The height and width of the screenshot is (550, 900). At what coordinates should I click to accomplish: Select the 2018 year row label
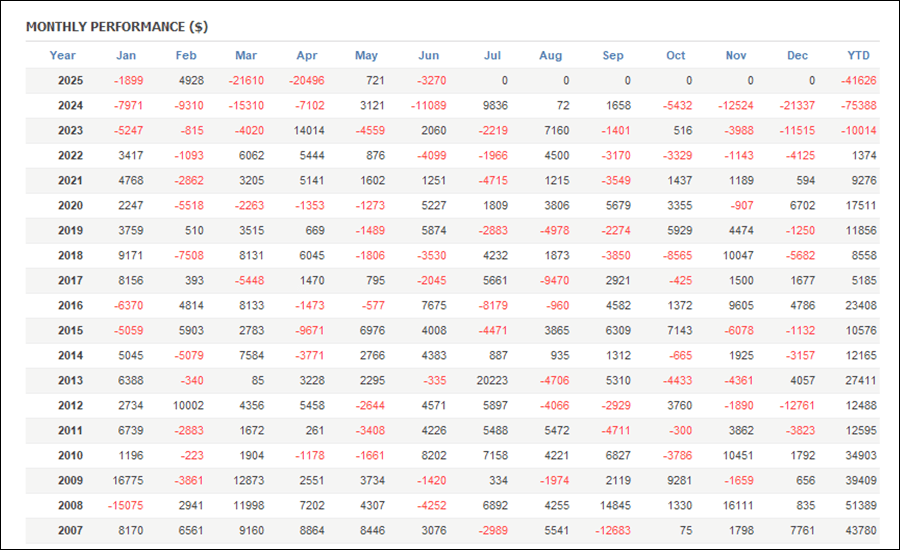(70, 255)
